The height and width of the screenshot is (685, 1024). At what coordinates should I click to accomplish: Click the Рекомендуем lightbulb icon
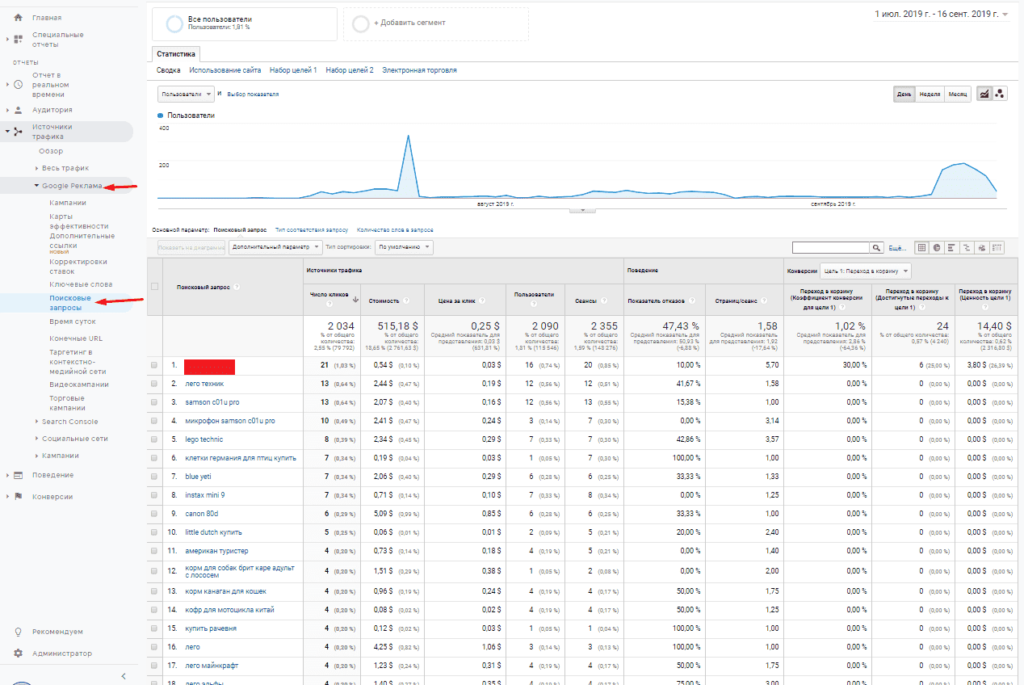coord(18,632)
